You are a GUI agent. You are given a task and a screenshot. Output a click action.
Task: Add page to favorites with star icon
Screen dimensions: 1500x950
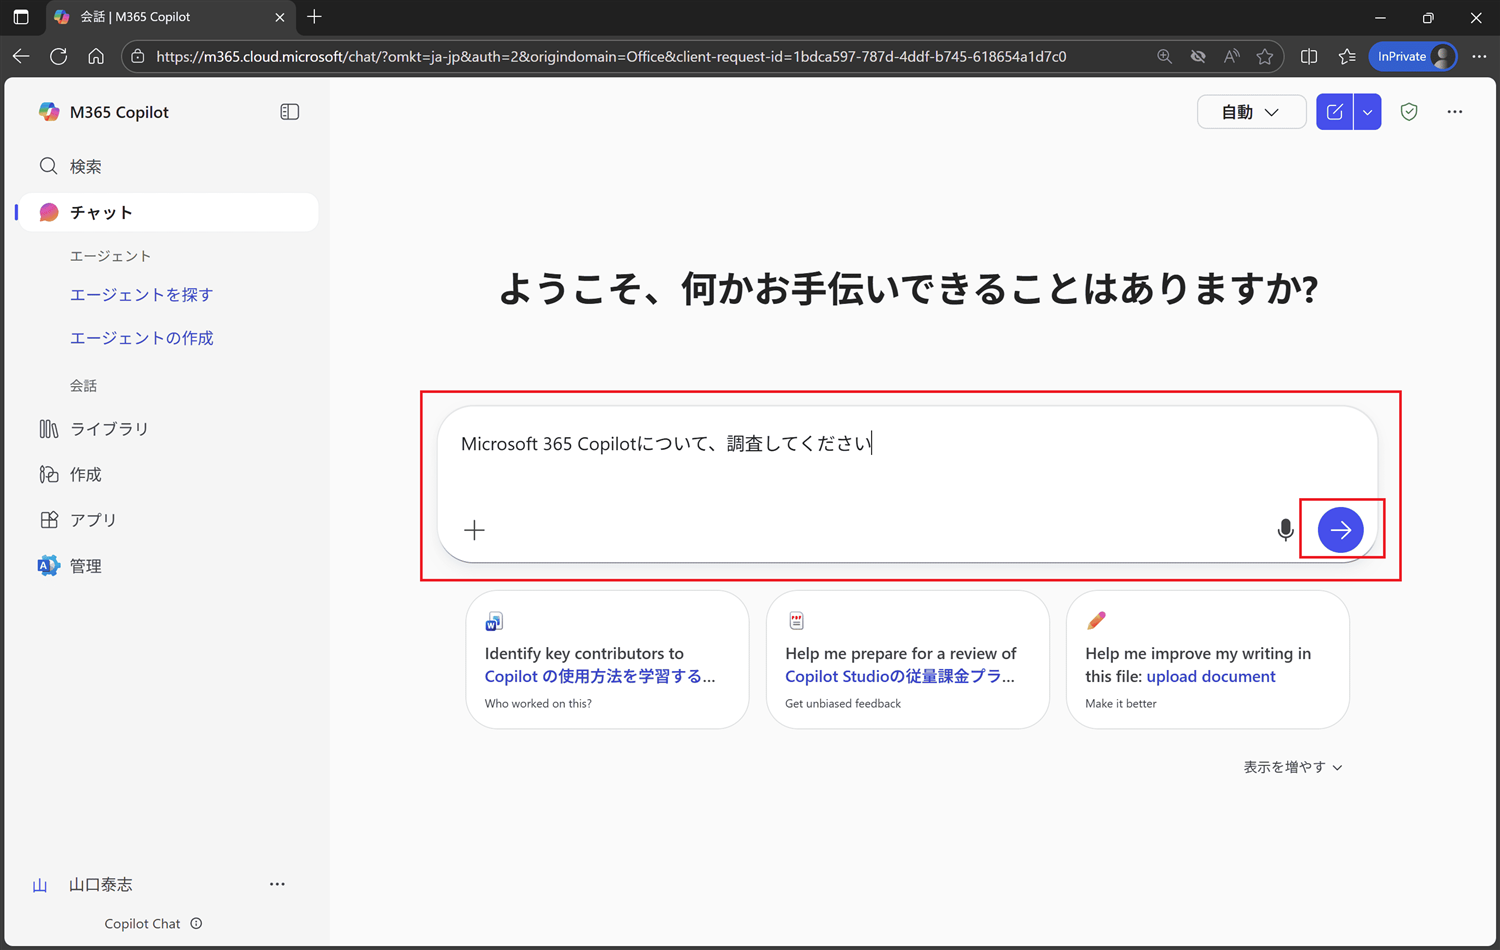coord(1265,57)
